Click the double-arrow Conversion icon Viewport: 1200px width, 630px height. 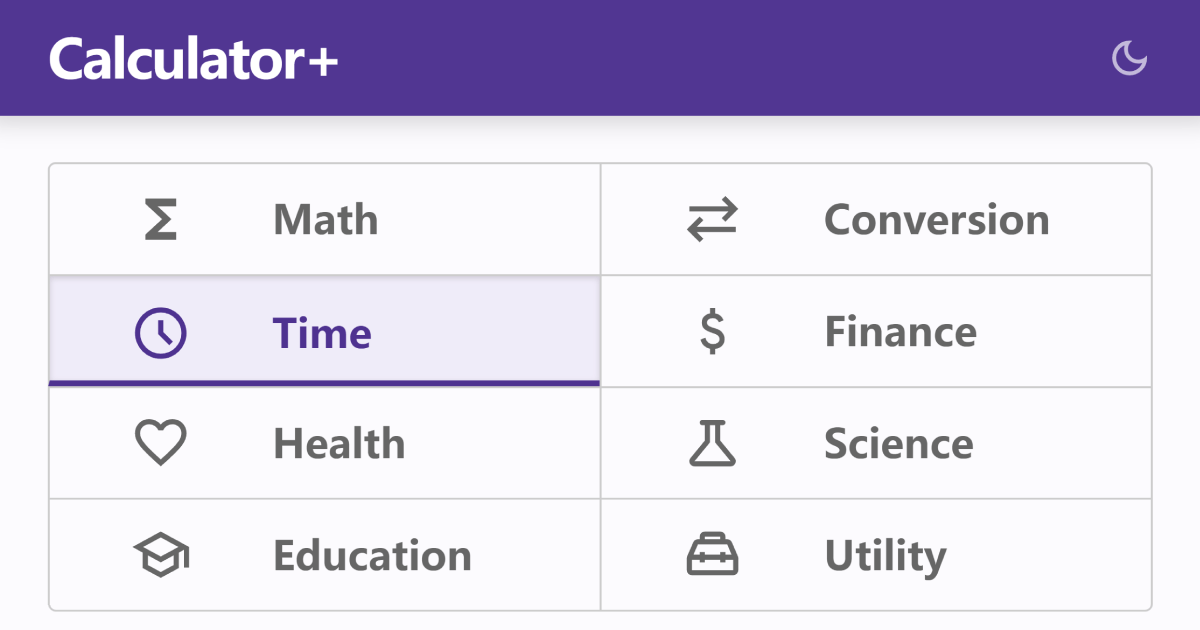[712, 219]
